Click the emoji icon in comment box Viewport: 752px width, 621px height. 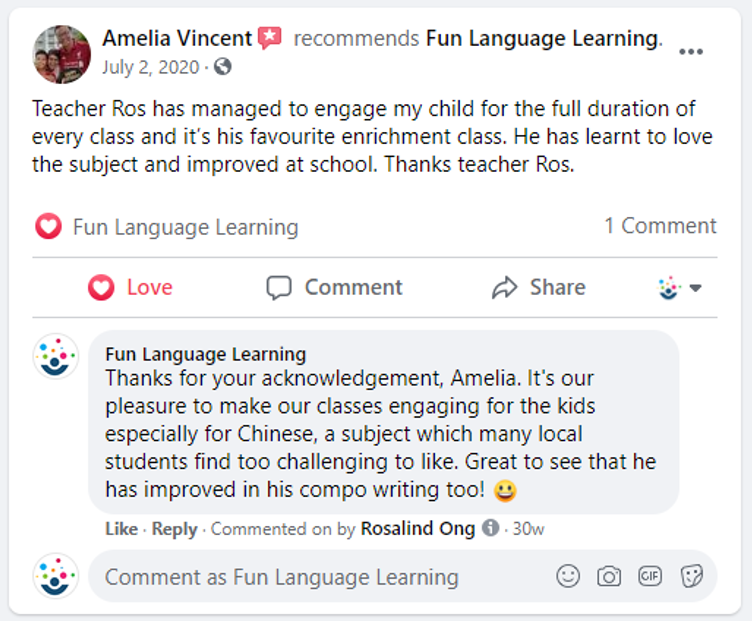567,576
